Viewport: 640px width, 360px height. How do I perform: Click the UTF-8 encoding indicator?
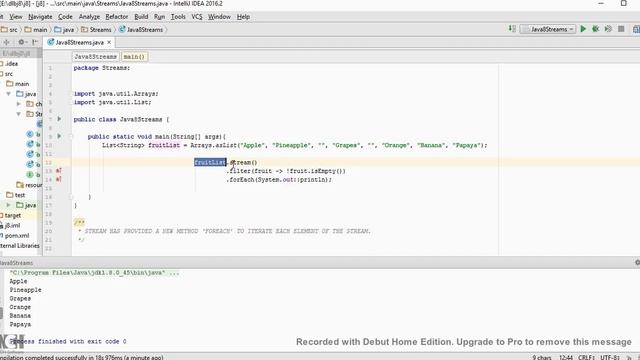(610, 357)
